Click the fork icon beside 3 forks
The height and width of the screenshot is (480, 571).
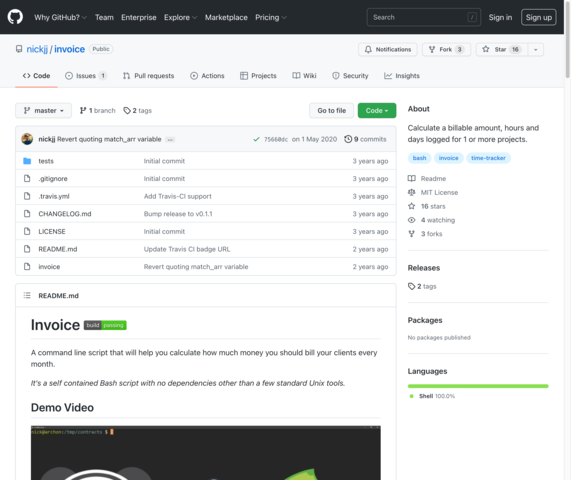click(x=411, y=234)
